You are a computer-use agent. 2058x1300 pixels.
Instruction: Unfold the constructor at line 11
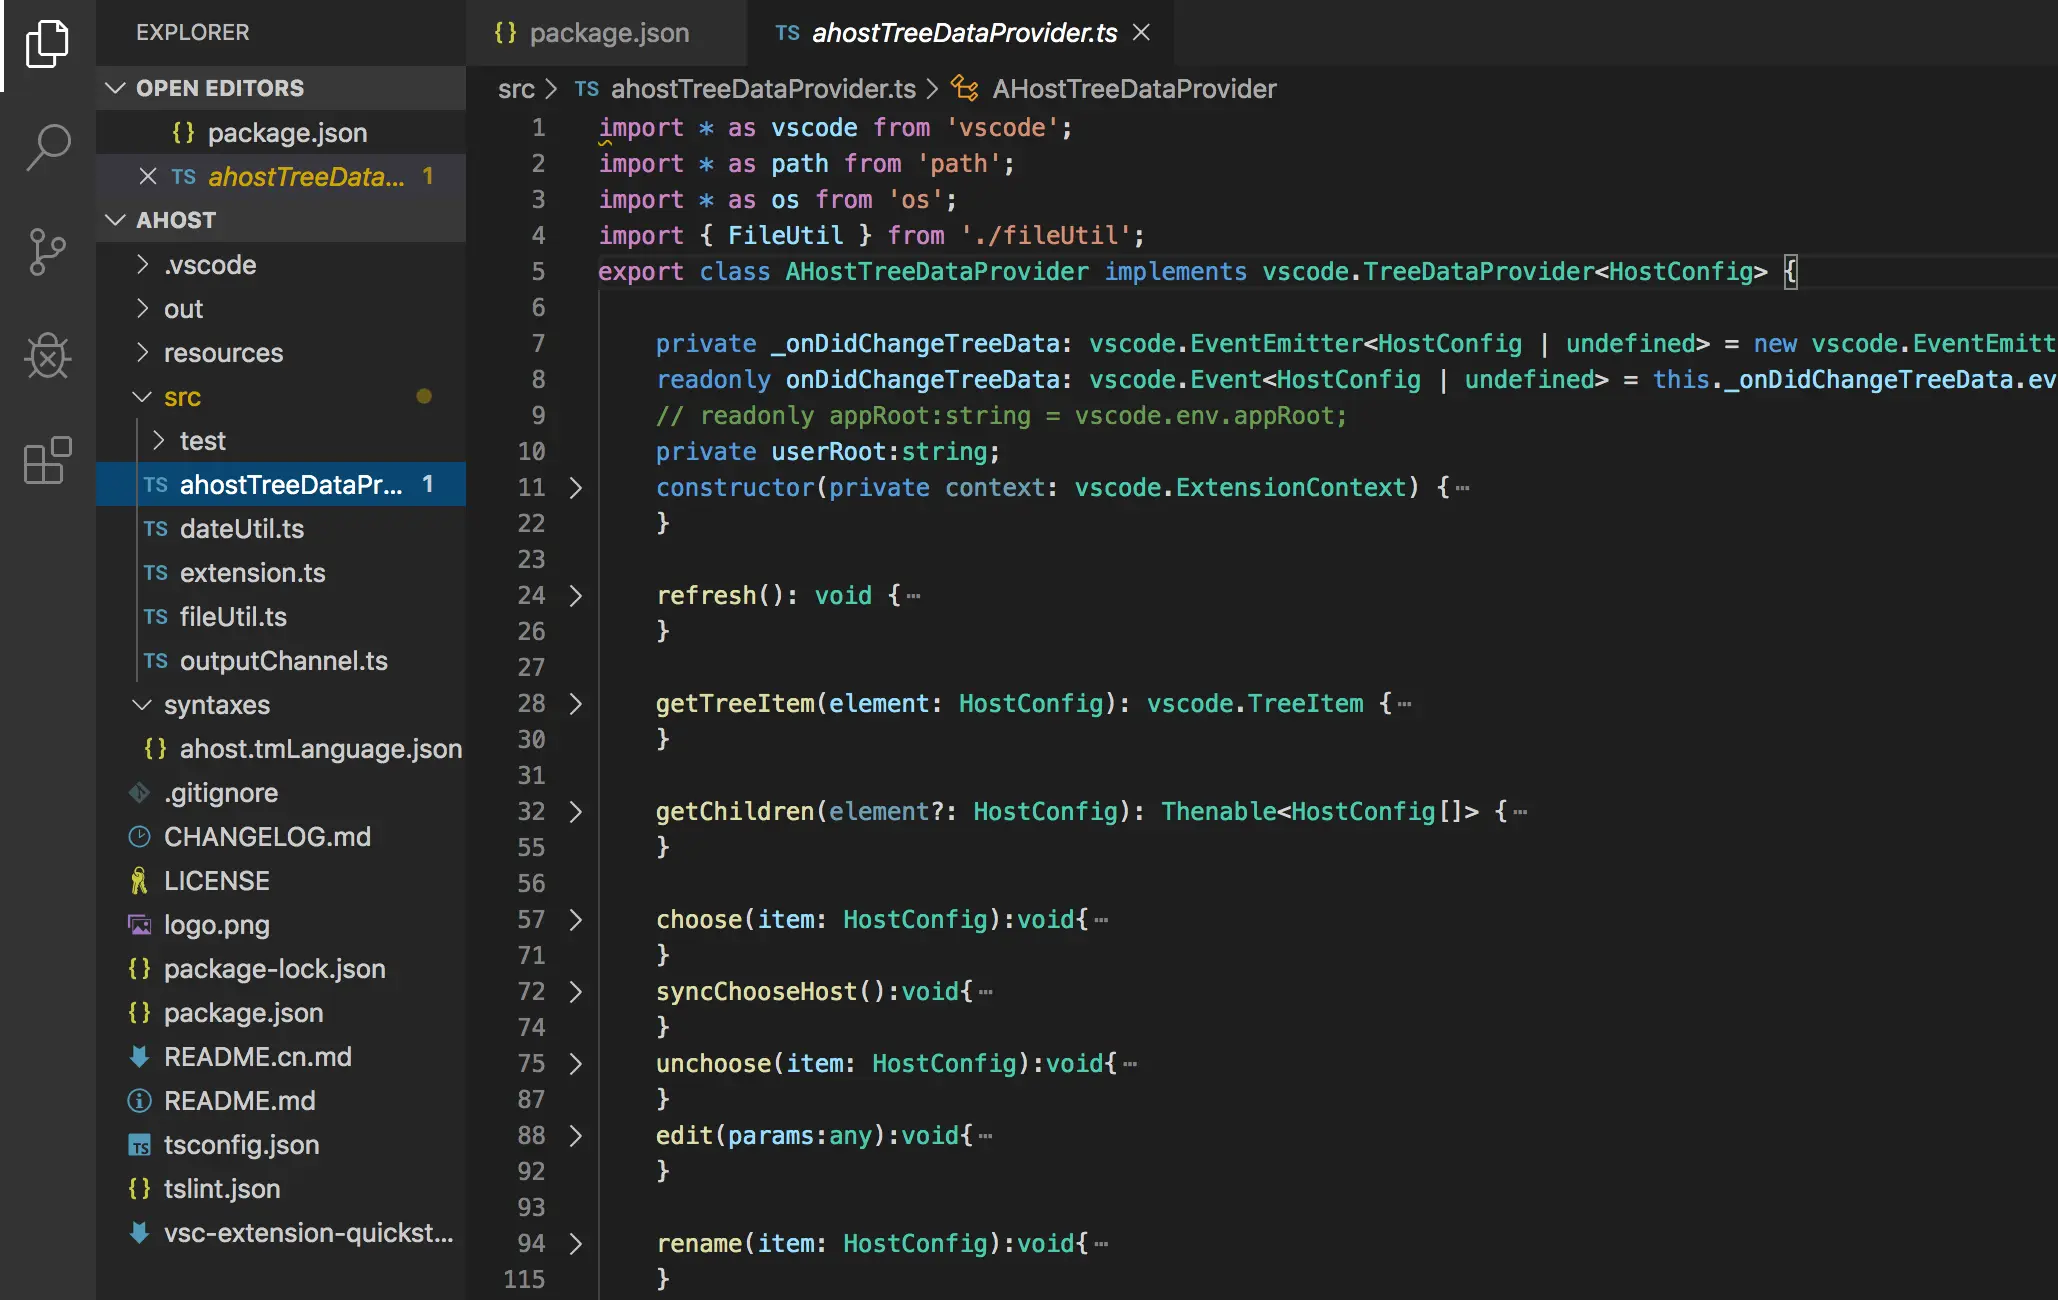[x=576, y=488]
